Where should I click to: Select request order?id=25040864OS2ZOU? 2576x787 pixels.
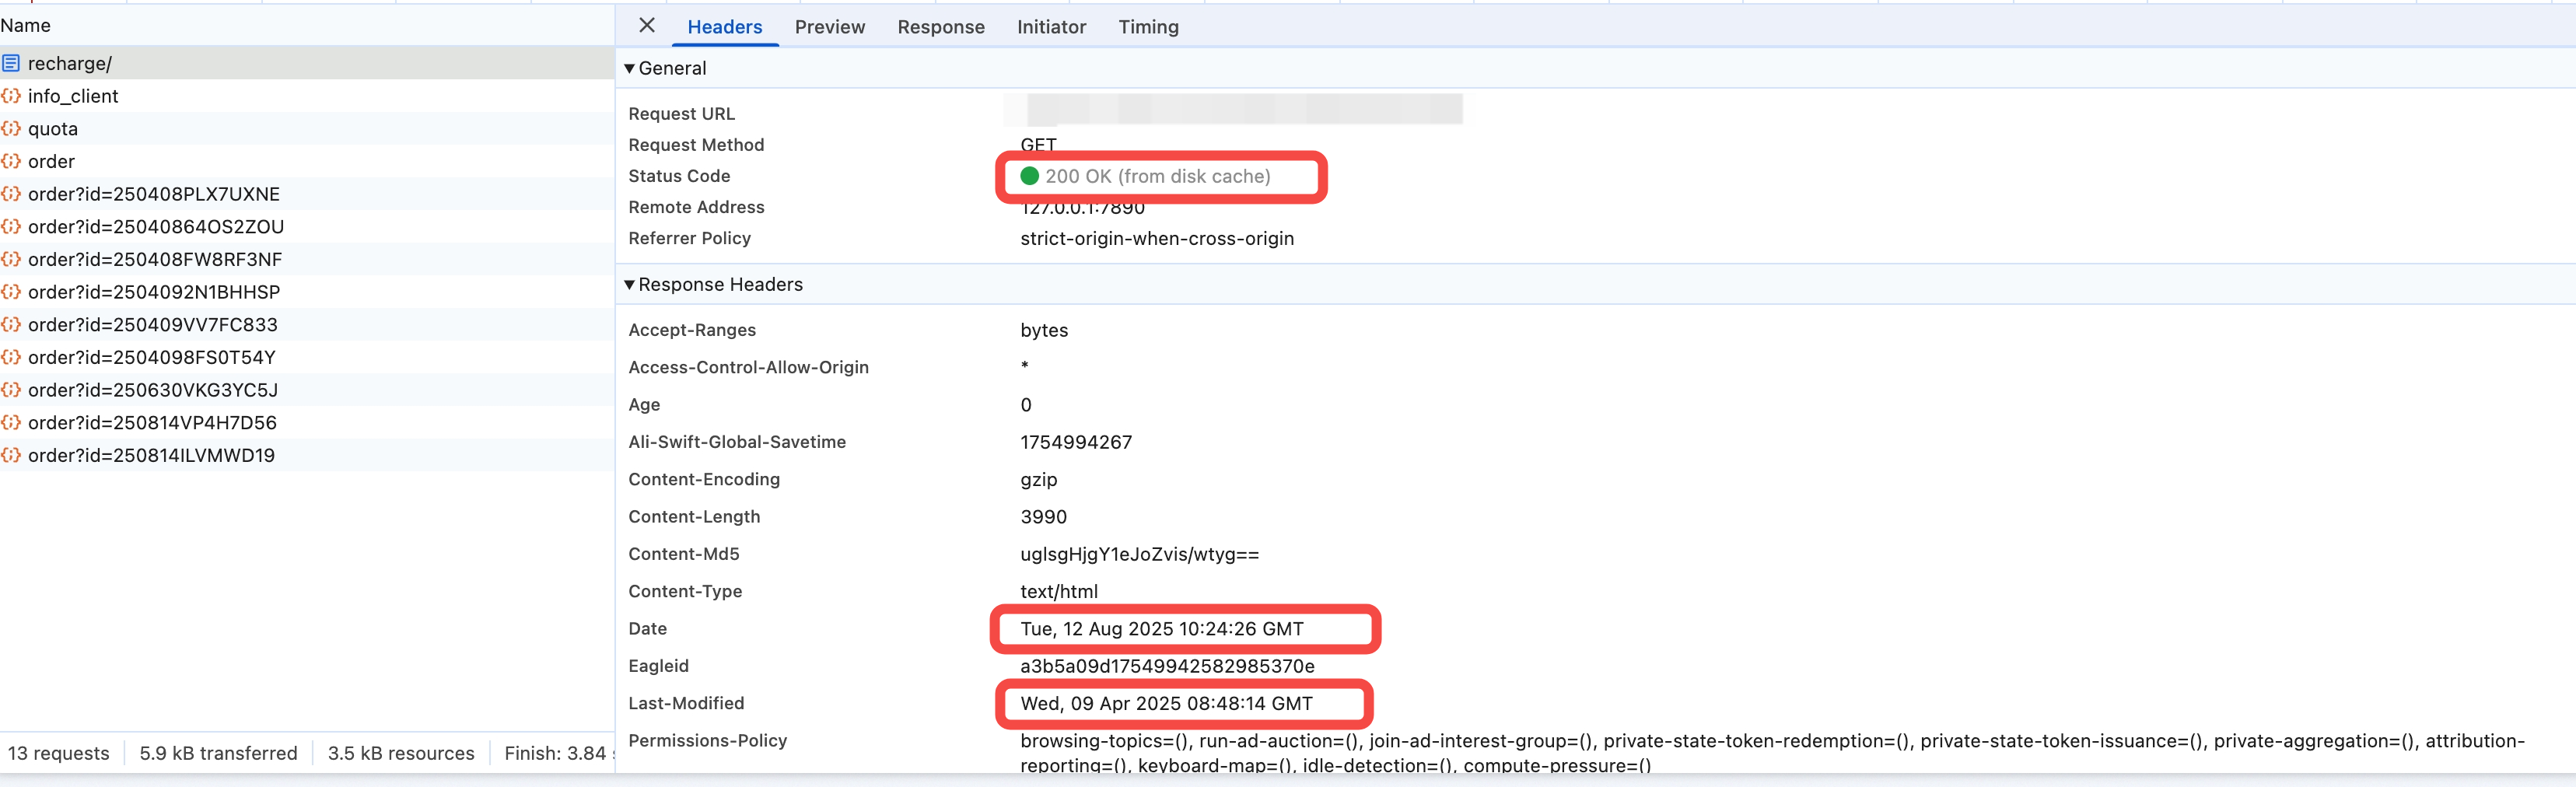[x=307, y=227]
